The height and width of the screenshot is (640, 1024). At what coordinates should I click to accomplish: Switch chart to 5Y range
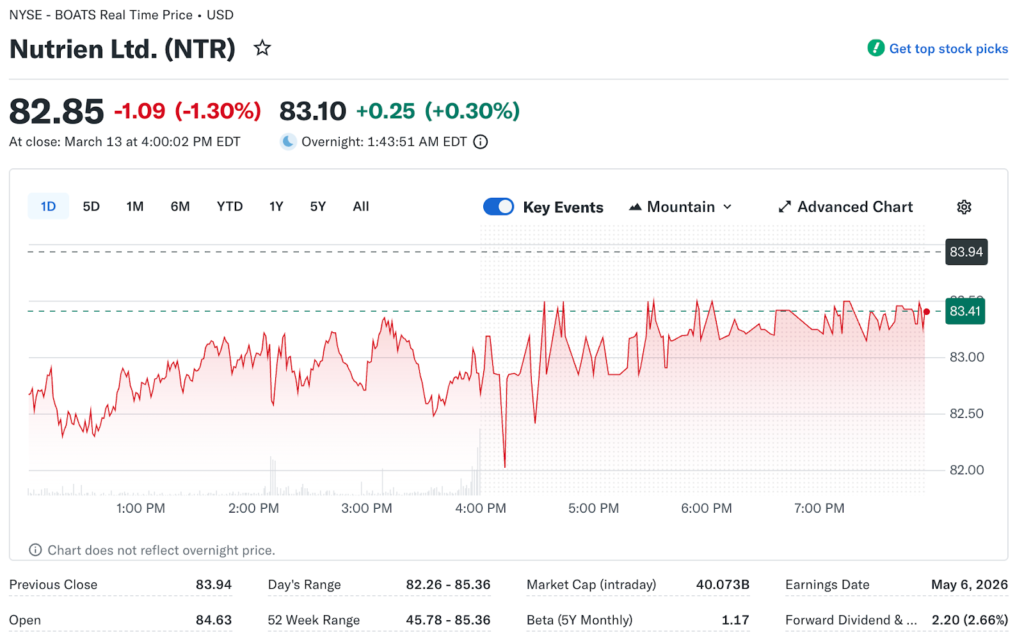coord(318,207)
